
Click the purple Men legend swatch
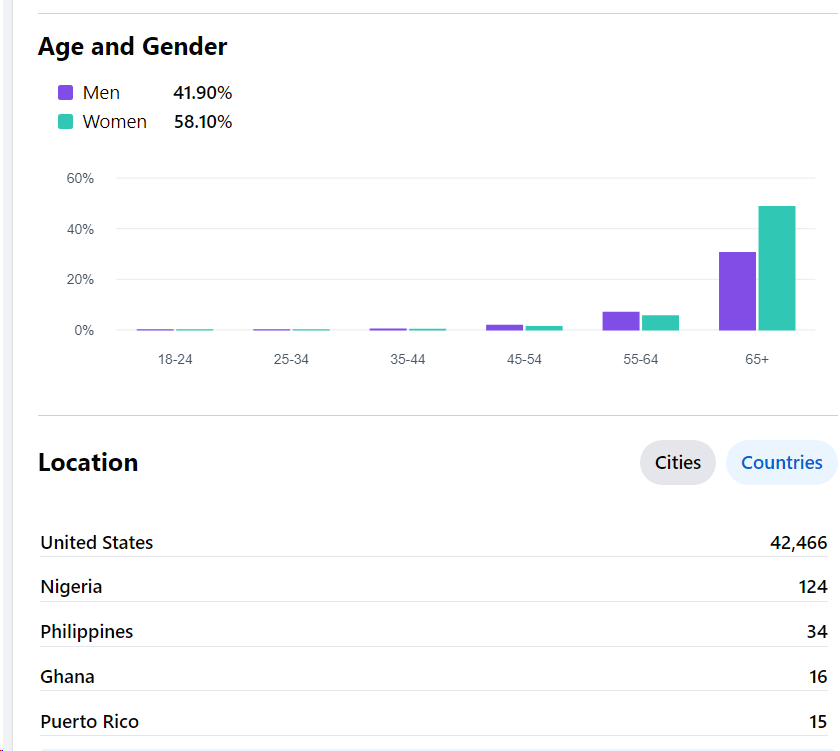pos(66,93)
